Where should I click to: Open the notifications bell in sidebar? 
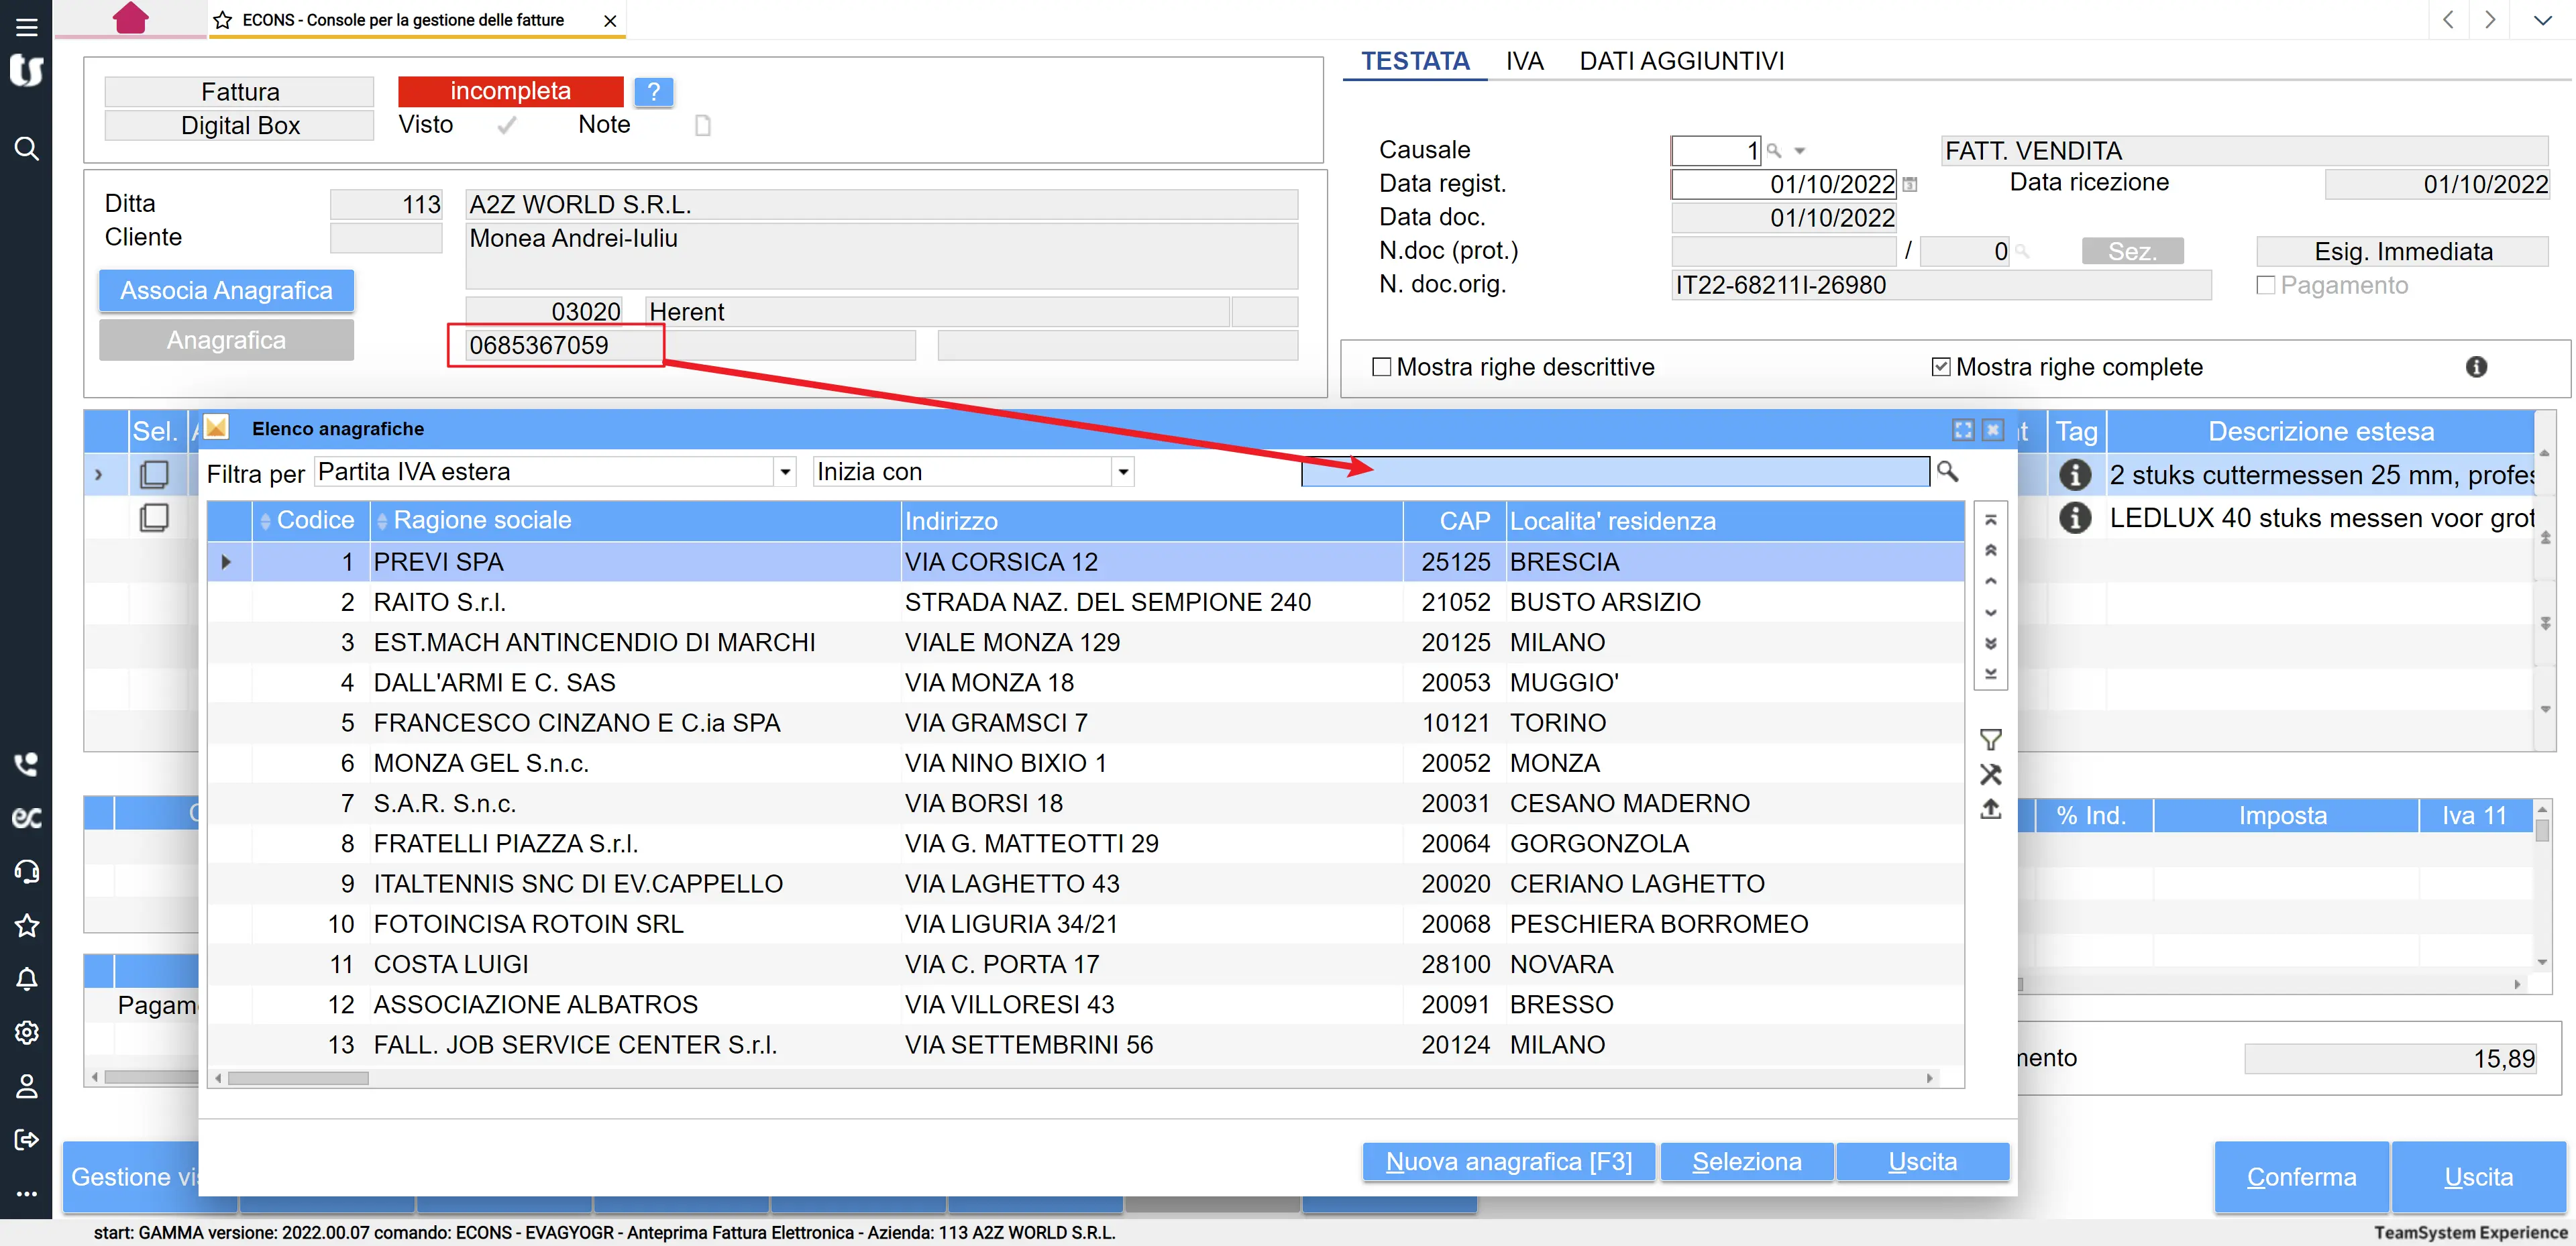tap(26, 979)
